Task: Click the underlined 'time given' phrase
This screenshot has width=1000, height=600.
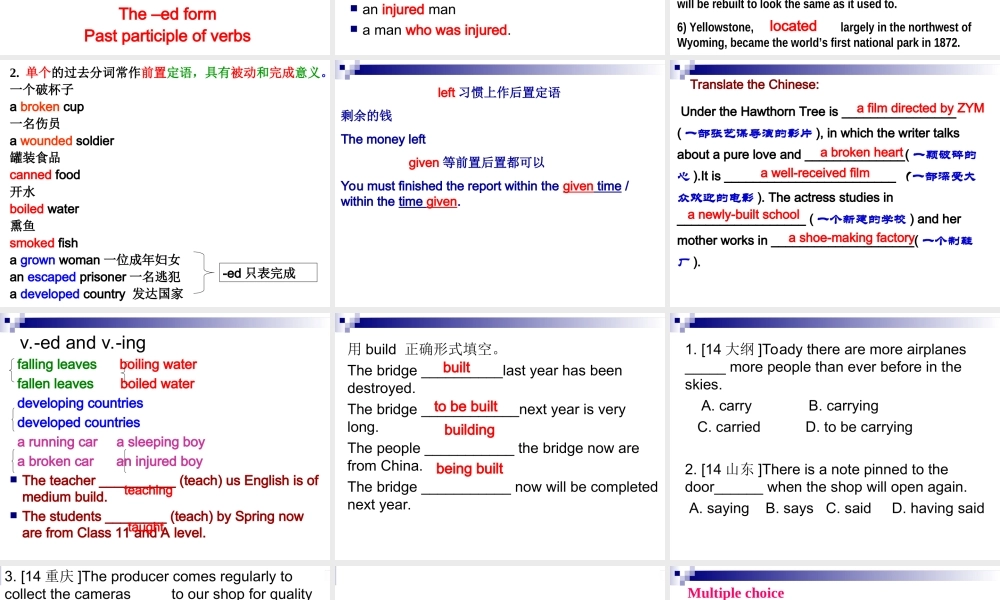Action: click(428, 202)
